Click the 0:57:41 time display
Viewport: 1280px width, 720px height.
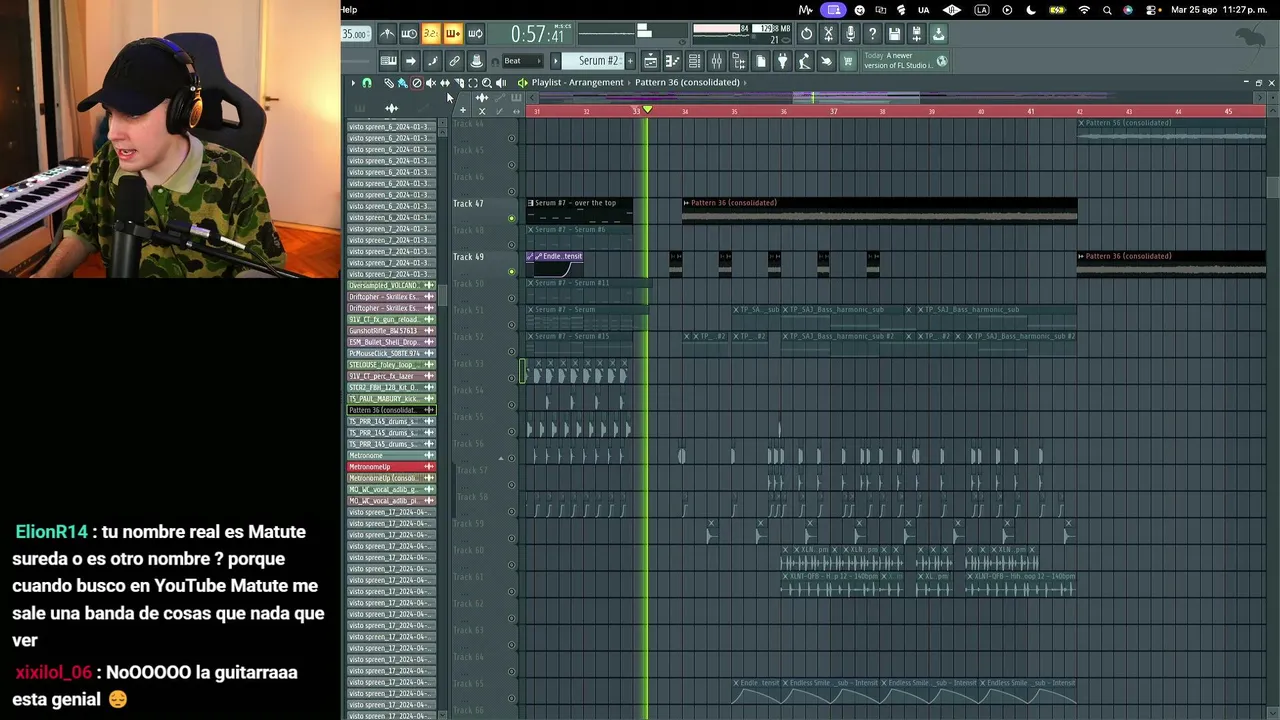pyautogui.click(x=538, y=36)
